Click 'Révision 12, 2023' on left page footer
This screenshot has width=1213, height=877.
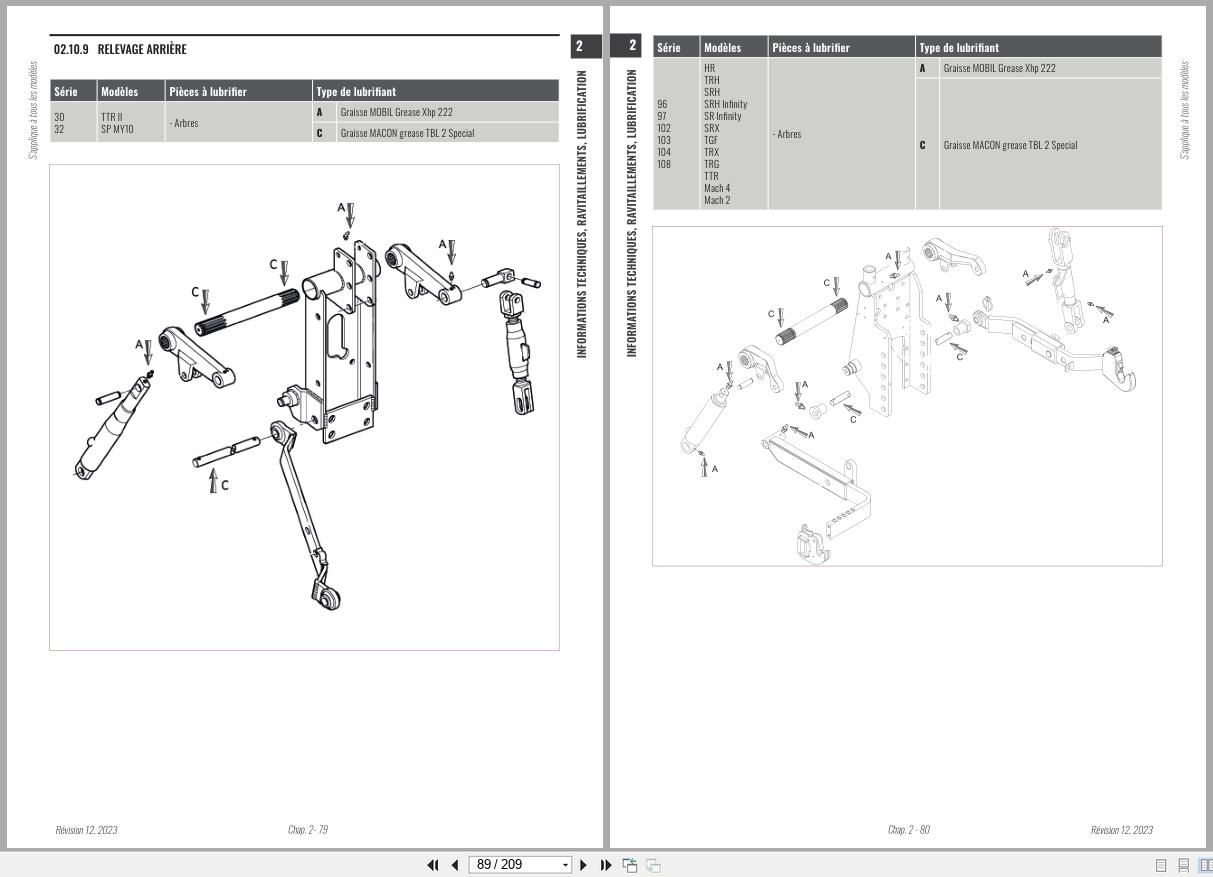click(x=86, y=830)
